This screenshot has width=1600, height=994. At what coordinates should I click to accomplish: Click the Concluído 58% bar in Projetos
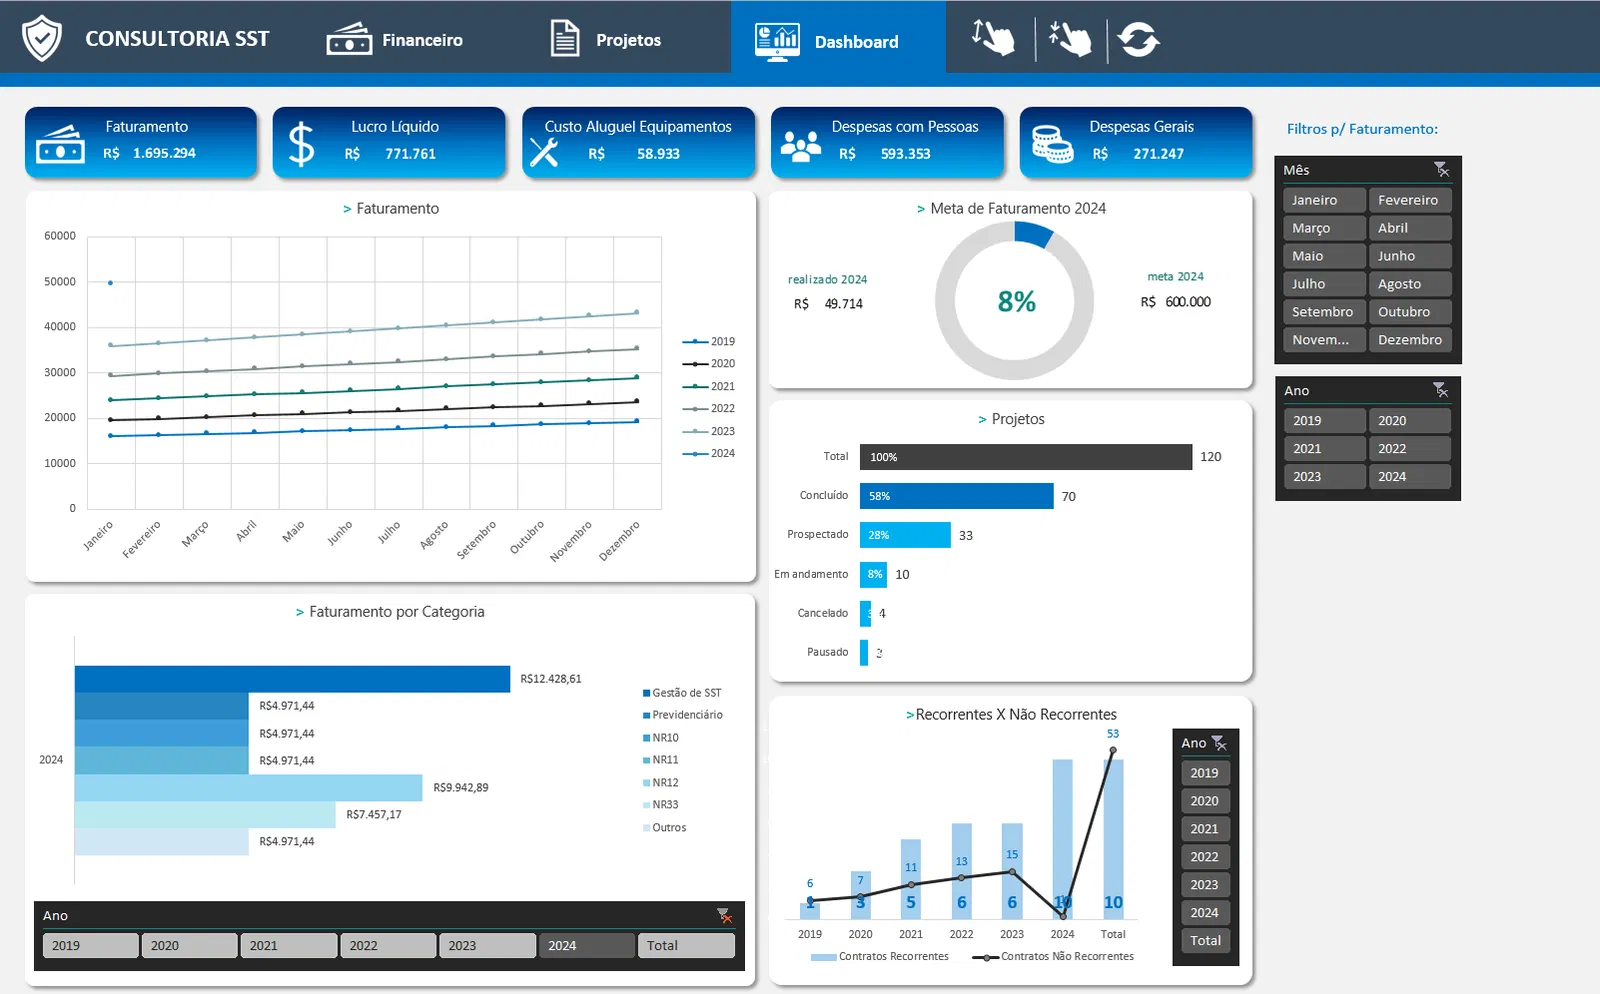pyautogui.click(x=956, y=496)
